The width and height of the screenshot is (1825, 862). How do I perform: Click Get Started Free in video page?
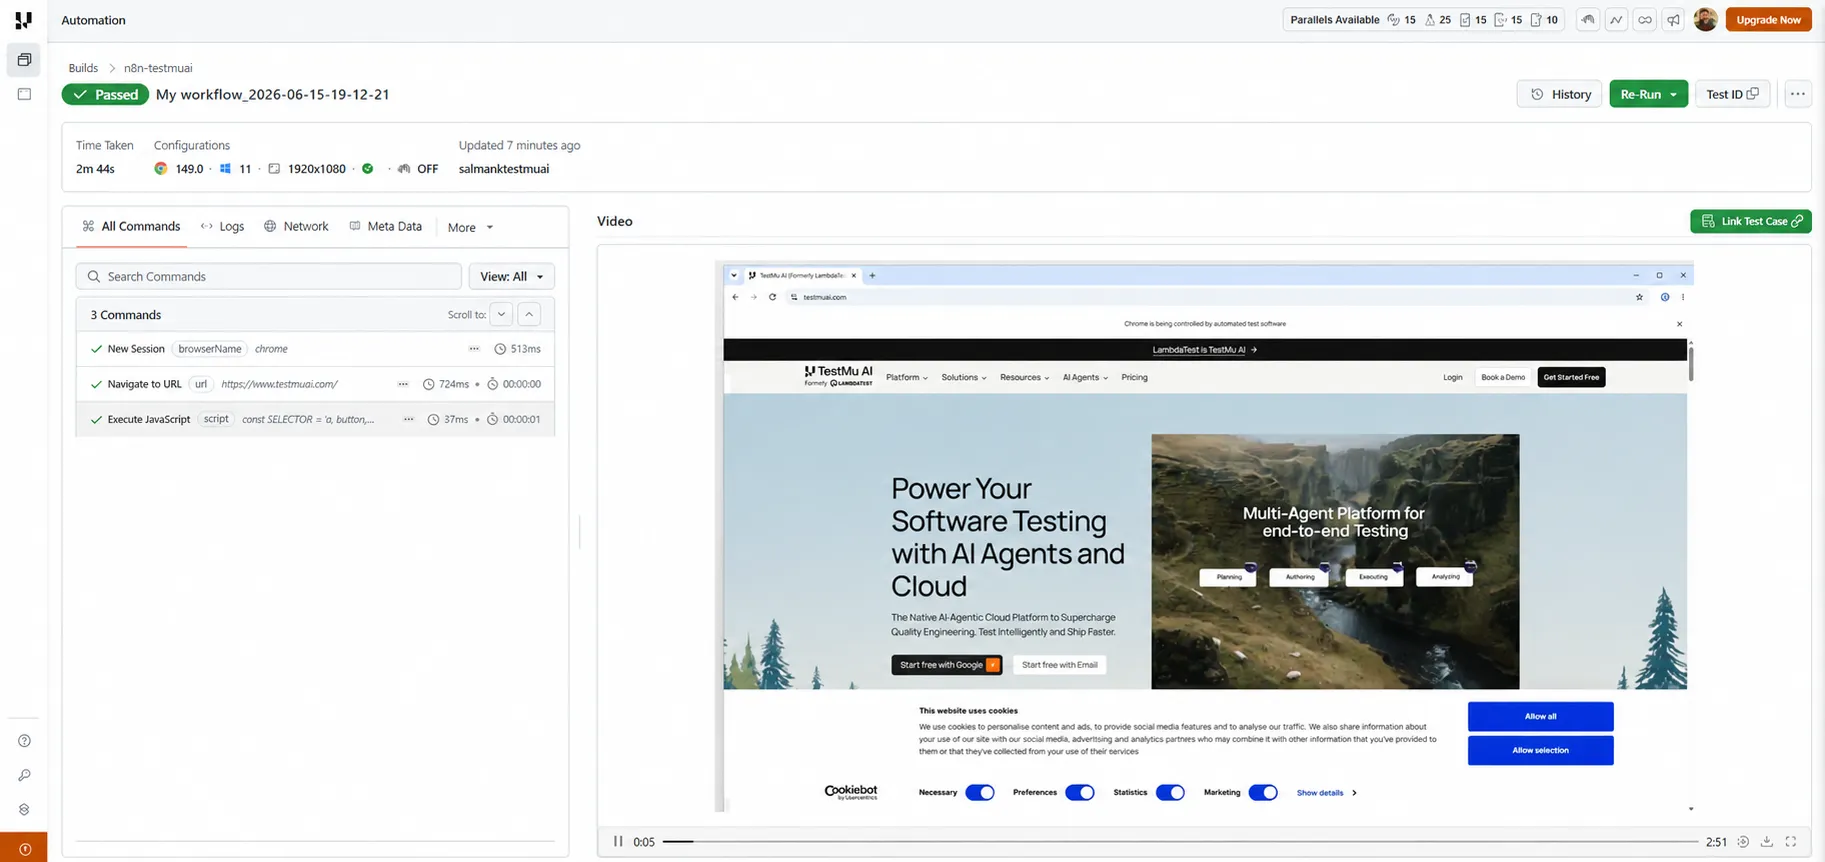pos(1571,377)
